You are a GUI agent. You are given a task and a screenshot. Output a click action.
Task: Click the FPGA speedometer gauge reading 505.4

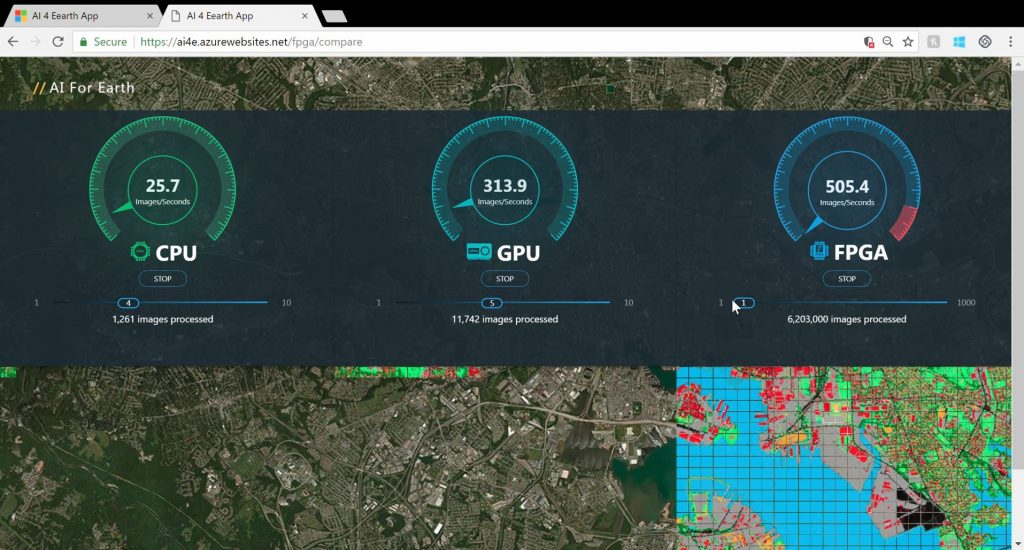pyautogui.click(x=847, y=180)
